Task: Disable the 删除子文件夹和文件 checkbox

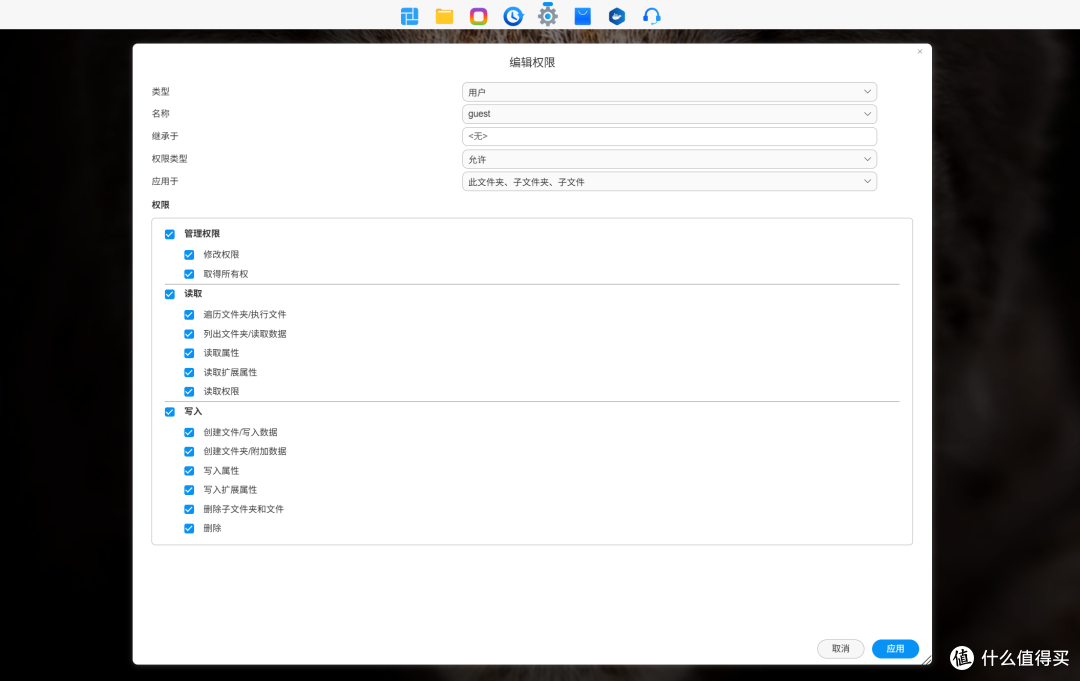Action: (189, 509)
